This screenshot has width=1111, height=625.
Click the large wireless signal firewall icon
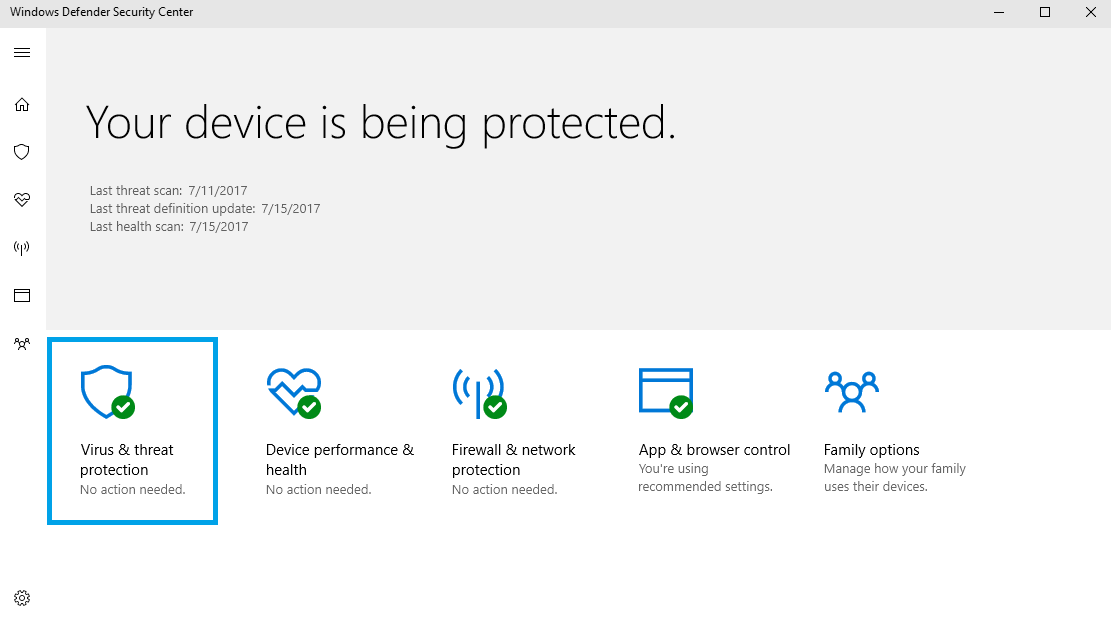click(480, 393)
